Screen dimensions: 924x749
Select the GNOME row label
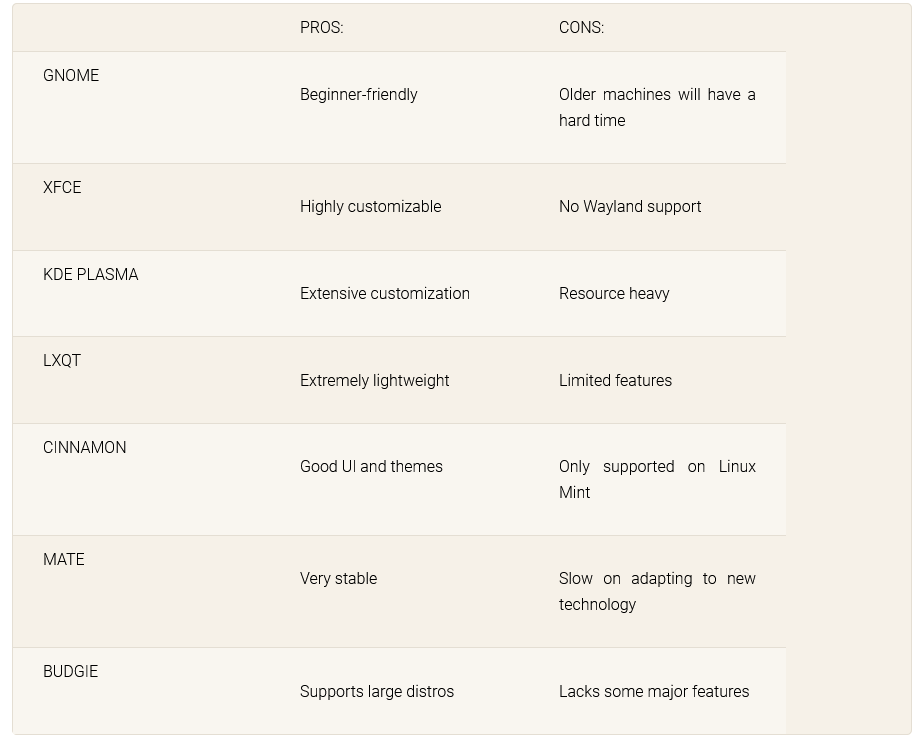click(x=71, y=76)
